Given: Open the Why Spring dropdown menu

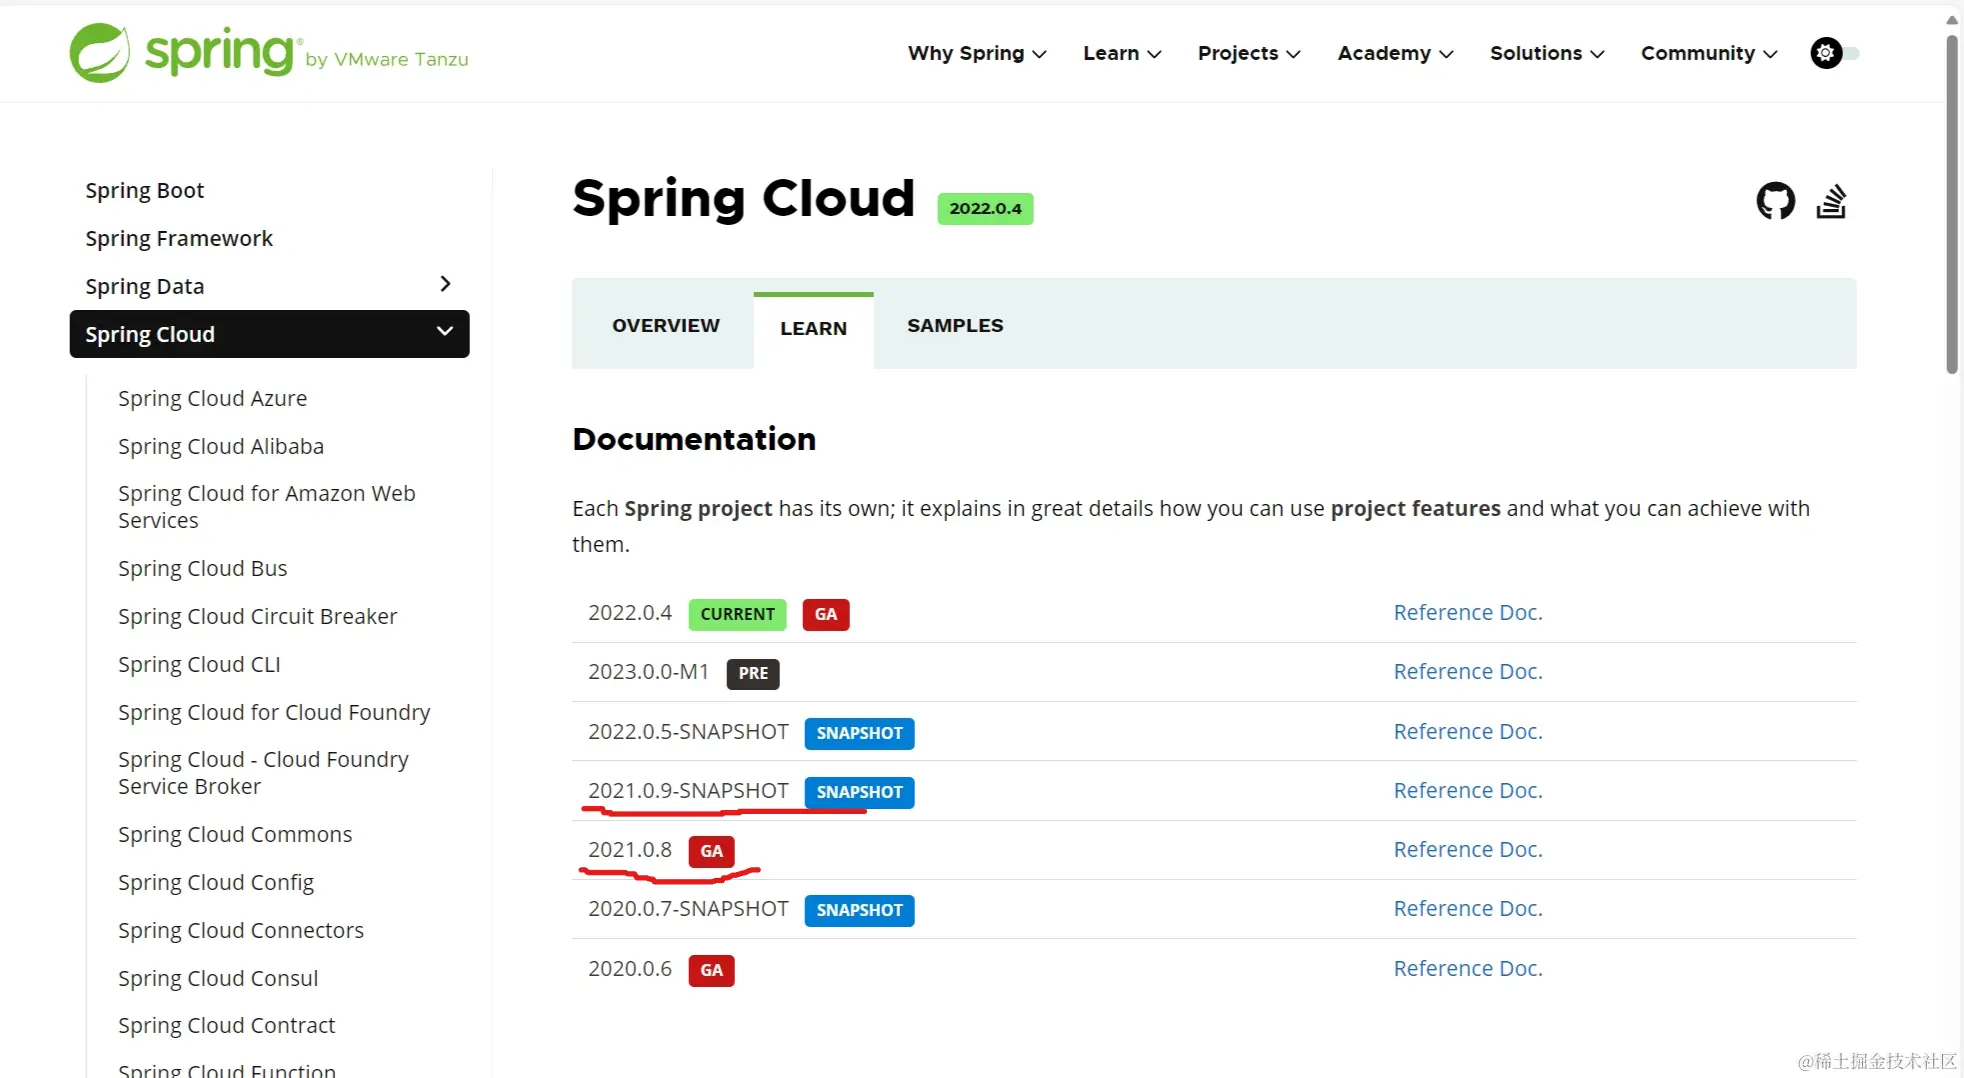Looking at the screenshot, I should (977, 53).
